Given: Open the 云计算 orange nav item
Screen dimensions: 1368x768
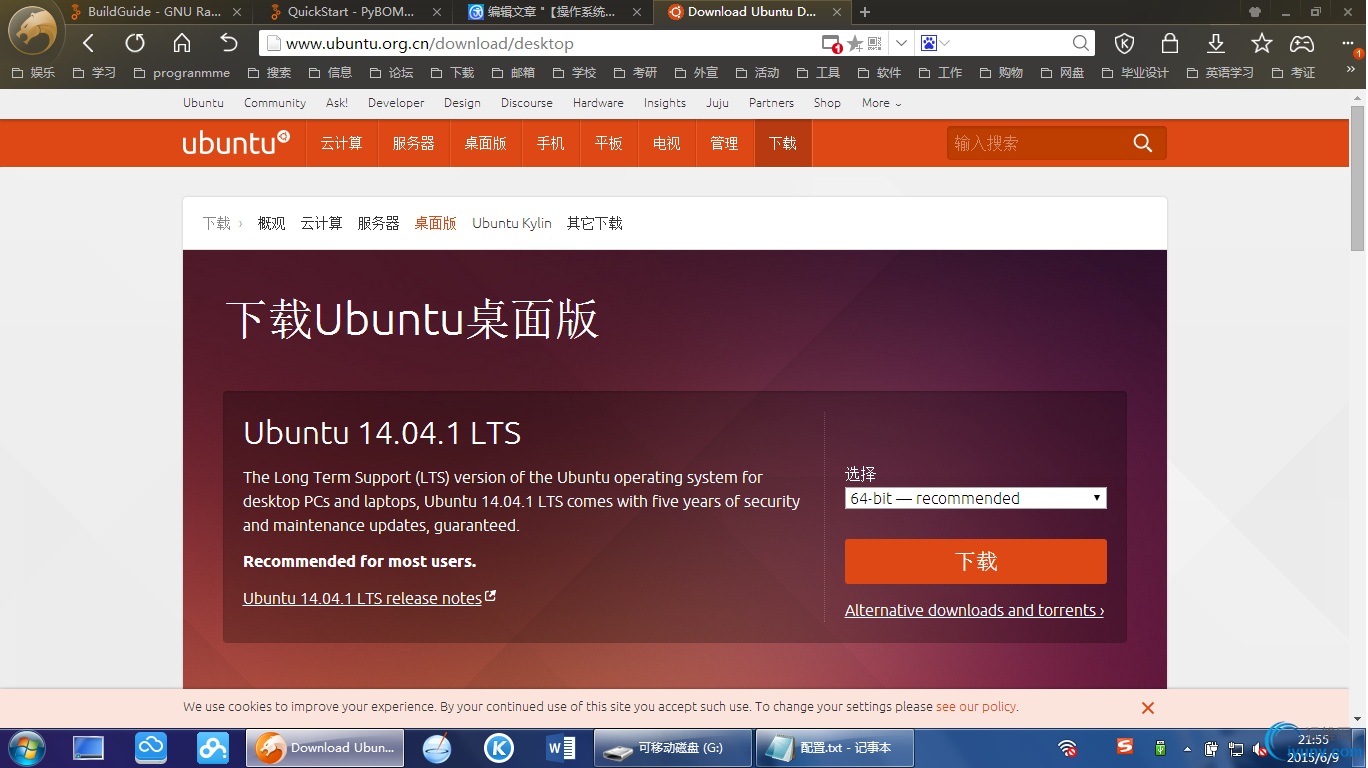Looking at the screenshot, I should (341, 143).
